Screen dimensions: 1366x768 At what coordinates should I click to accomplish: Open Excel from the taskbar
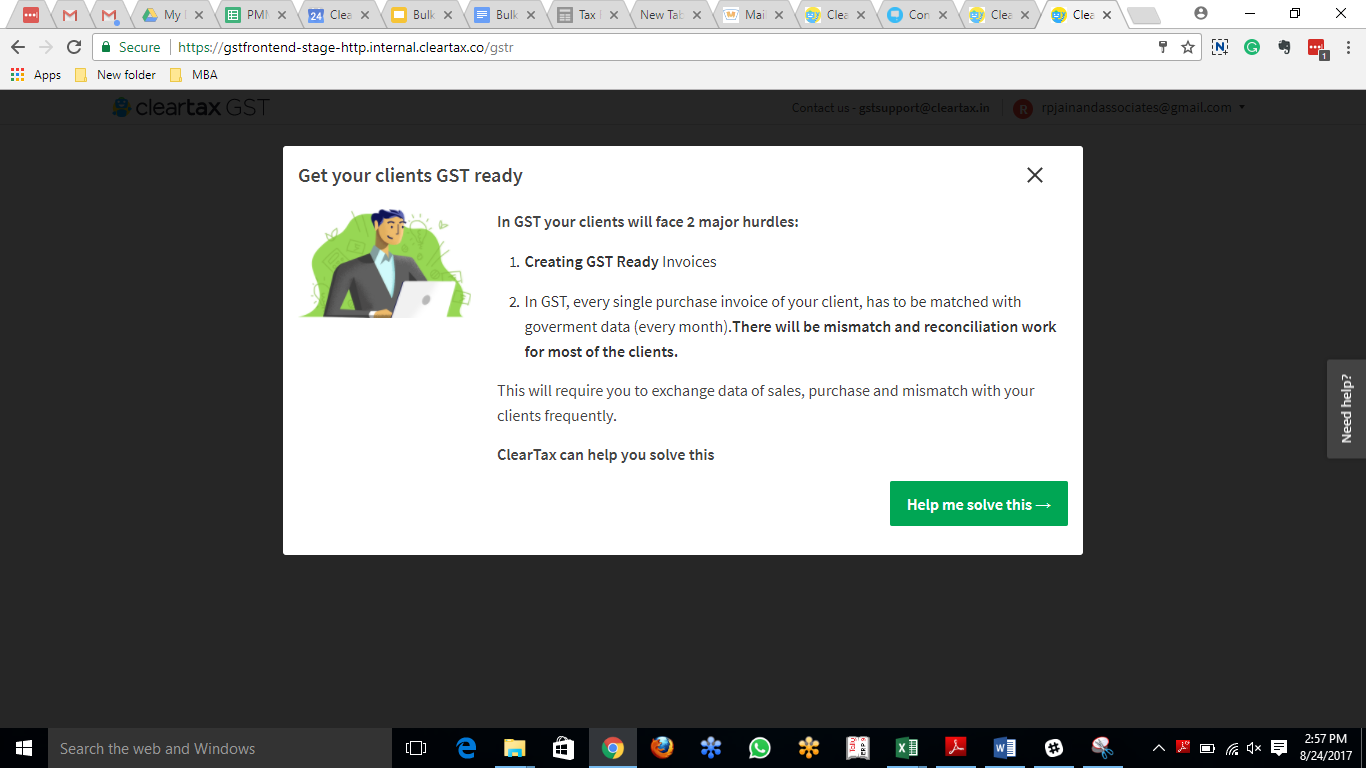click(x=907, y=748)
